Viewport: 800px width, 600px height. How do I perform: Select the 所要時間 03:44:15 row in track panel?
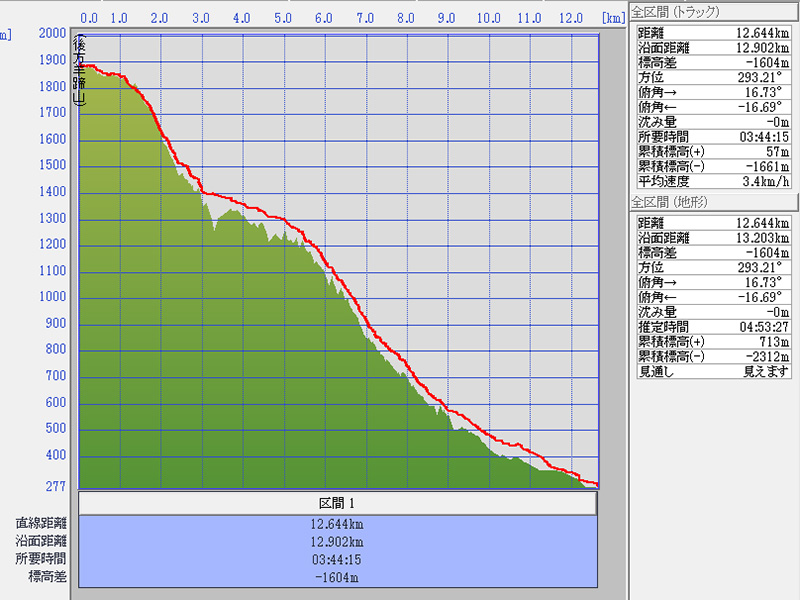[714, 136]
